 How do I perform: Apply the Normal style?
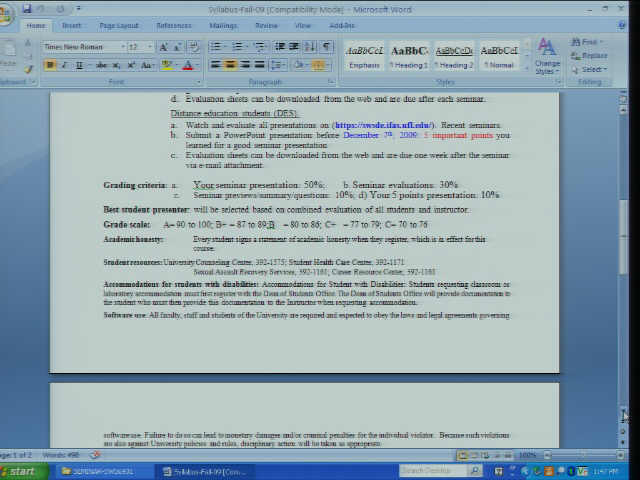[x=499, y=56]
